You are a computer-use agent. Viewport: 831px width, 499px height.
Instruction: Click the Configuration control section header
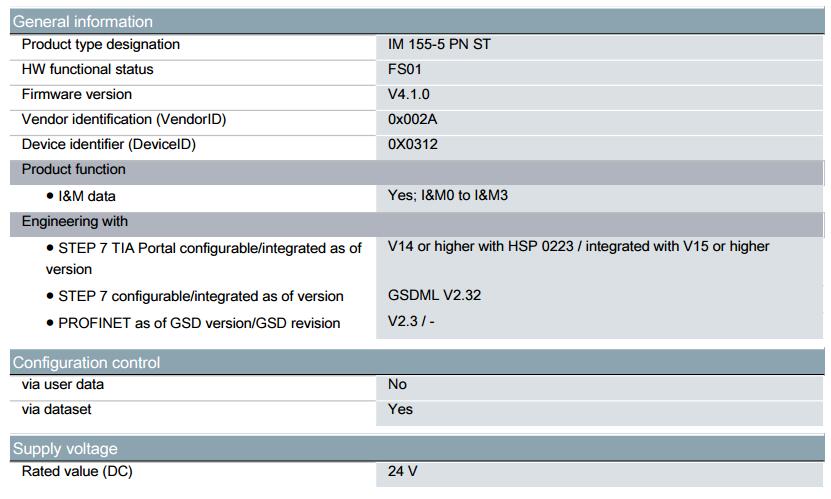pos(417,362)
